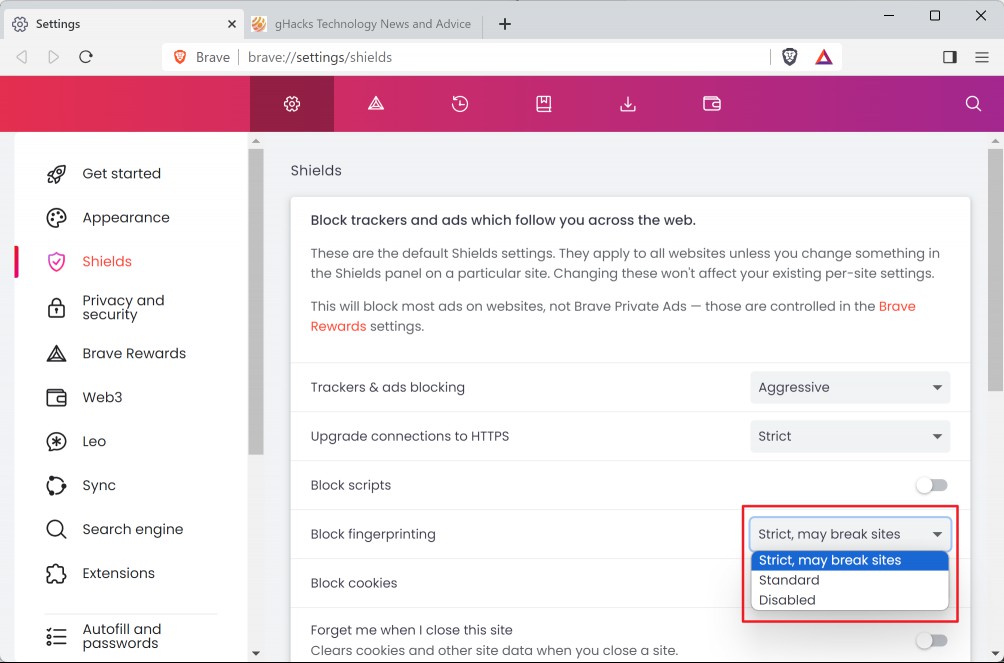The height and width of the screenshot is (663, 1004).
Task: Open the History clock icon in top bar
Action: 460,104
